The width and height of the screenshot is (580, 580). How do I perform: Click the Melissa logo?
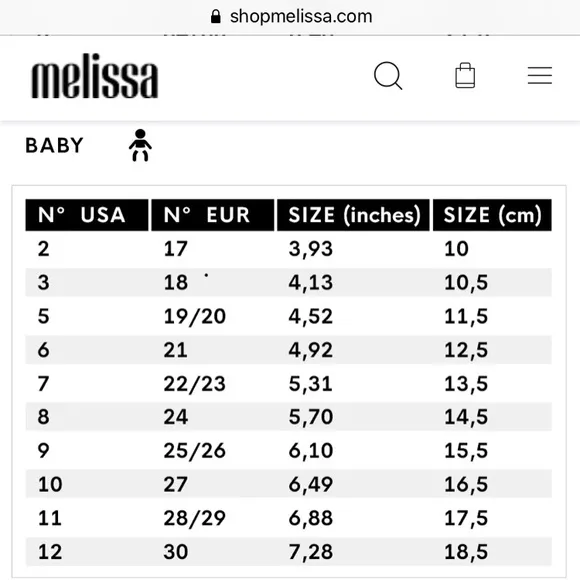pos(95,76)
